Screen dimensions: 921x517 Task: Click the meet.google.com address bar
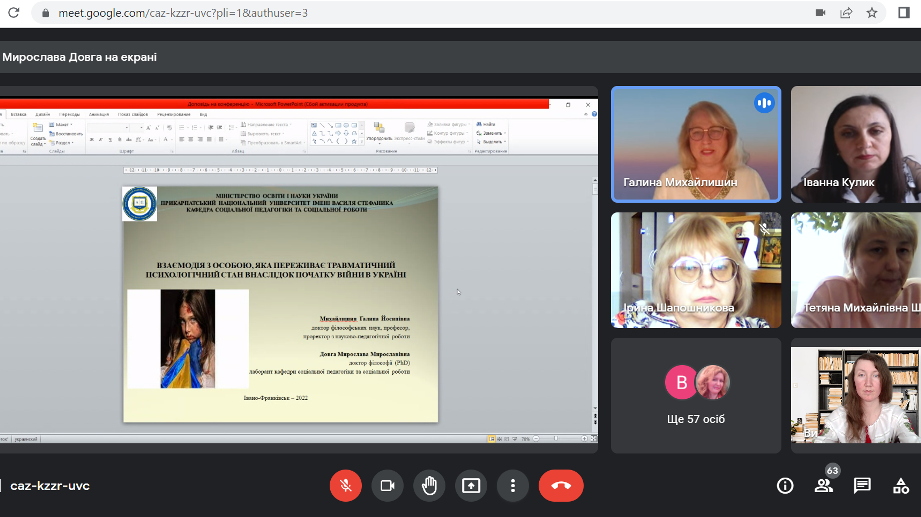400,13
